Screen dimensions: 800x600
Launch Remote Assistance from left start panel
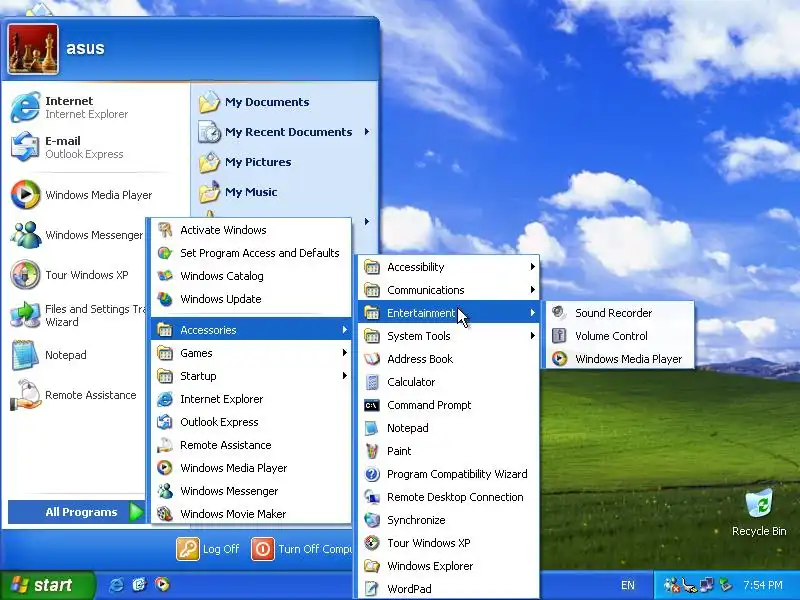coord(77,395)
